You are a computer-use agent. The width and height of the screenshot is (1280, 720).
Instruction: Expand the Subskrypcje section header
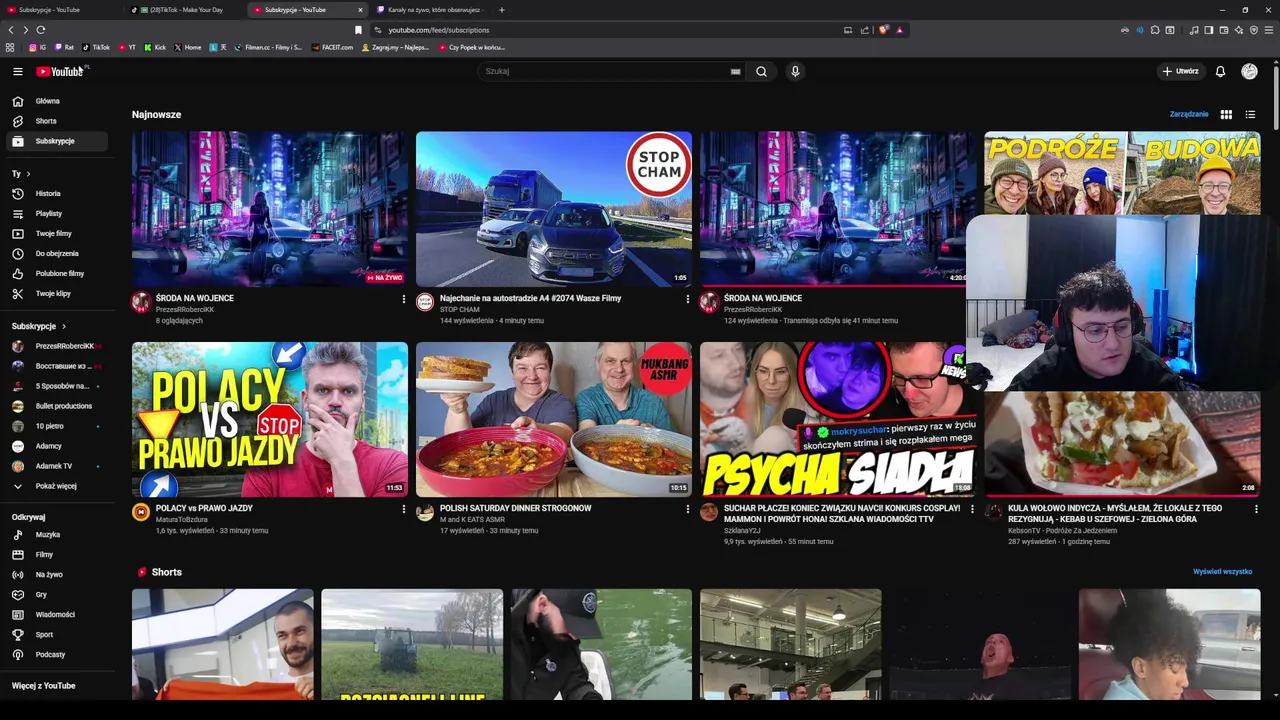click(x=39, y=326)
